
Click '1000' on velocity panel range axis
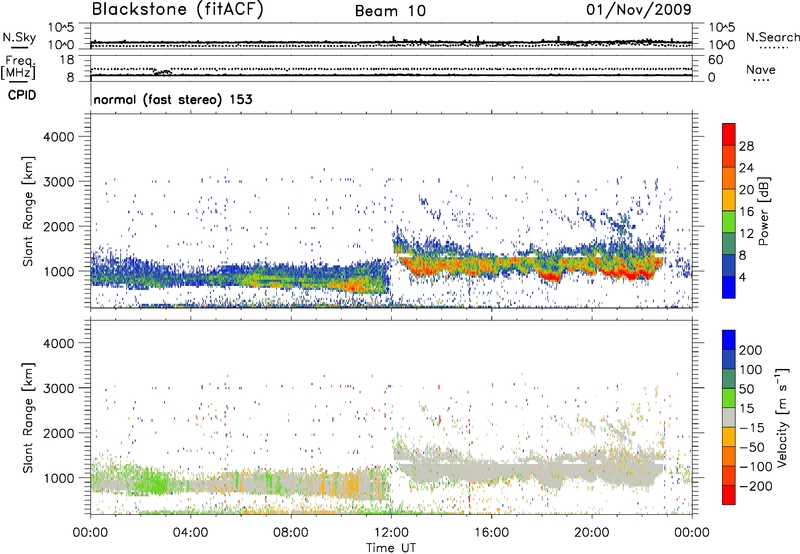59,478
